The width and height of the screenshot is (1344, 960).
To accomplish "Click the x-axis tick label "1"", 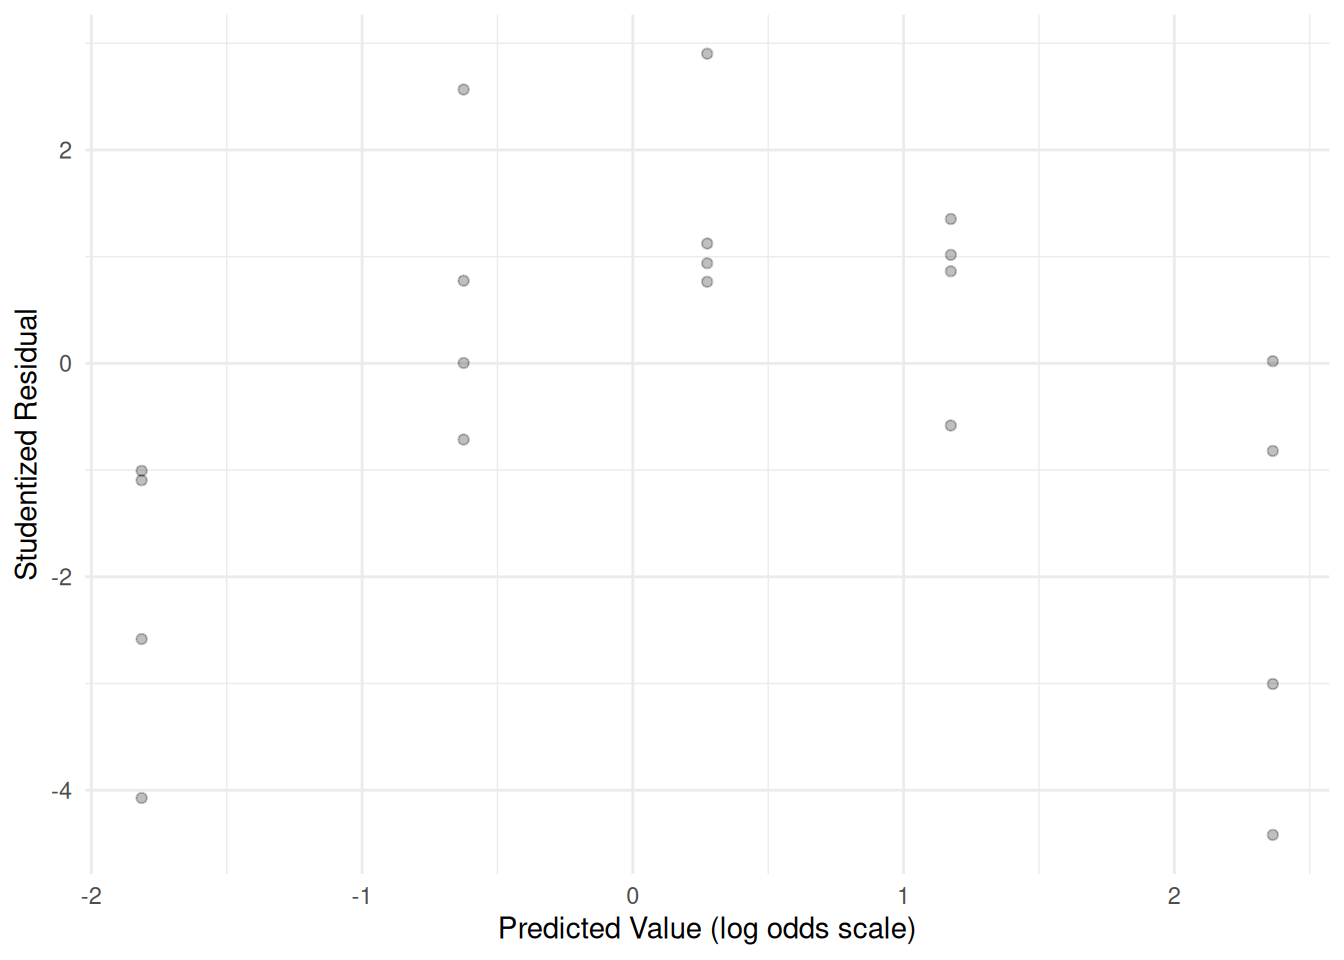I will [x=903, y=896].
